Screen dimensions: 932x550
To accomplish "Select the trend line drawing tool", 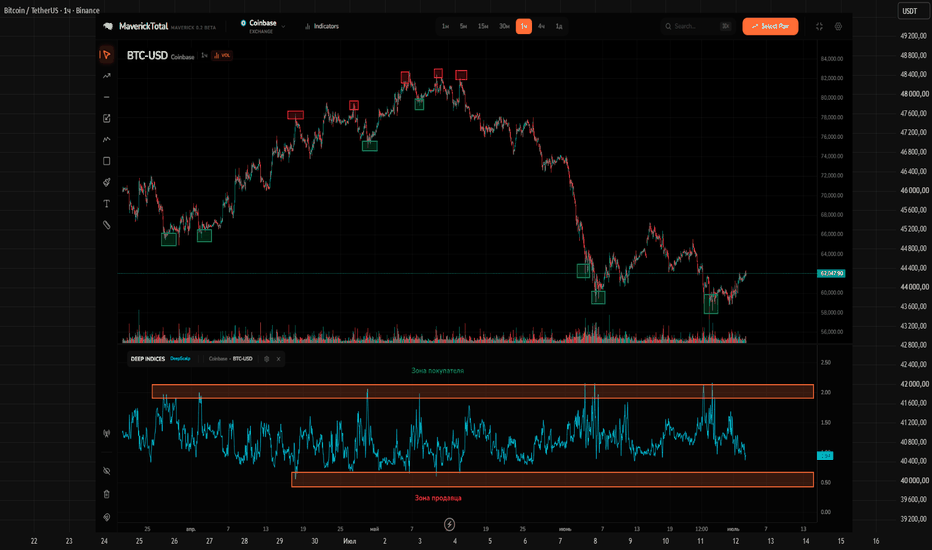I will [x=106, y=76].
